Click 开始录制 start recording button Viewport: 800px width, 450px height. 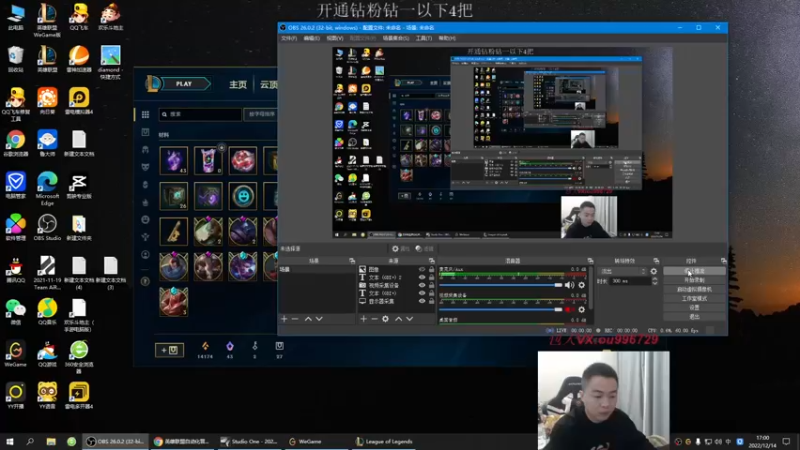694,280
